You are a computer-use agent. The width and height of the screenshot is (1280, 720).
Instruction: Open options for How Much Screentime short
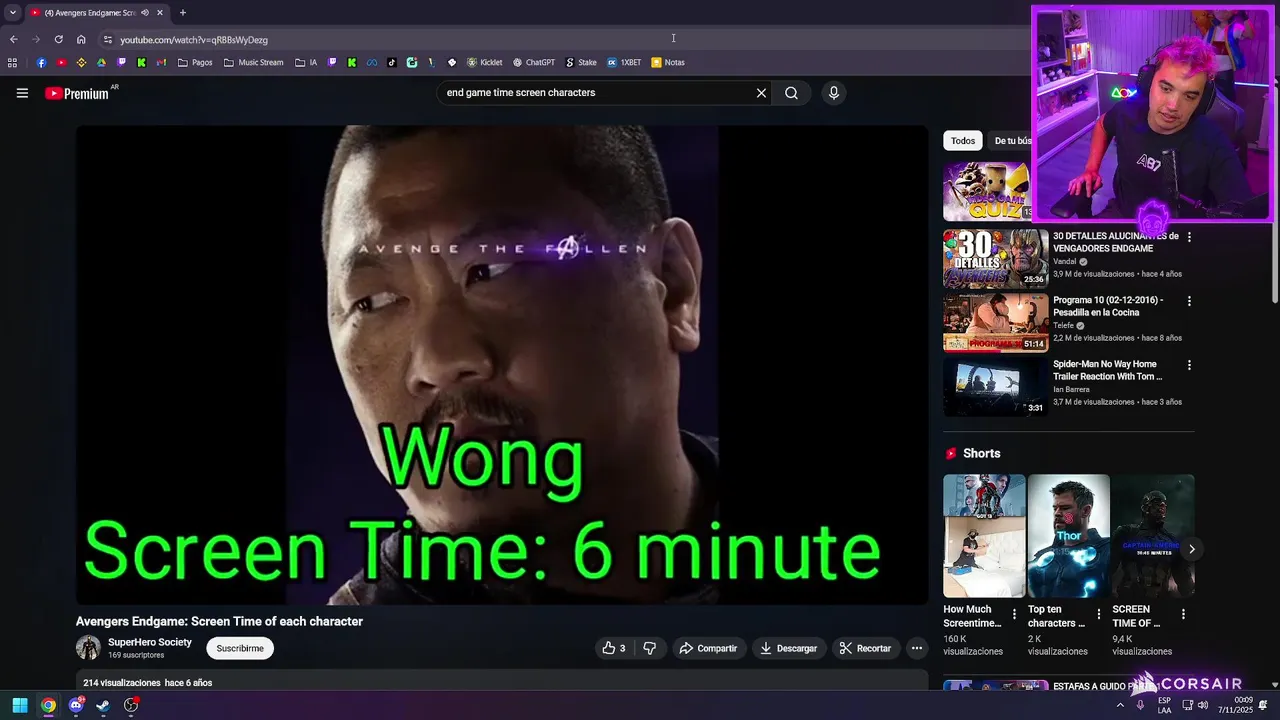[1014, 614]
